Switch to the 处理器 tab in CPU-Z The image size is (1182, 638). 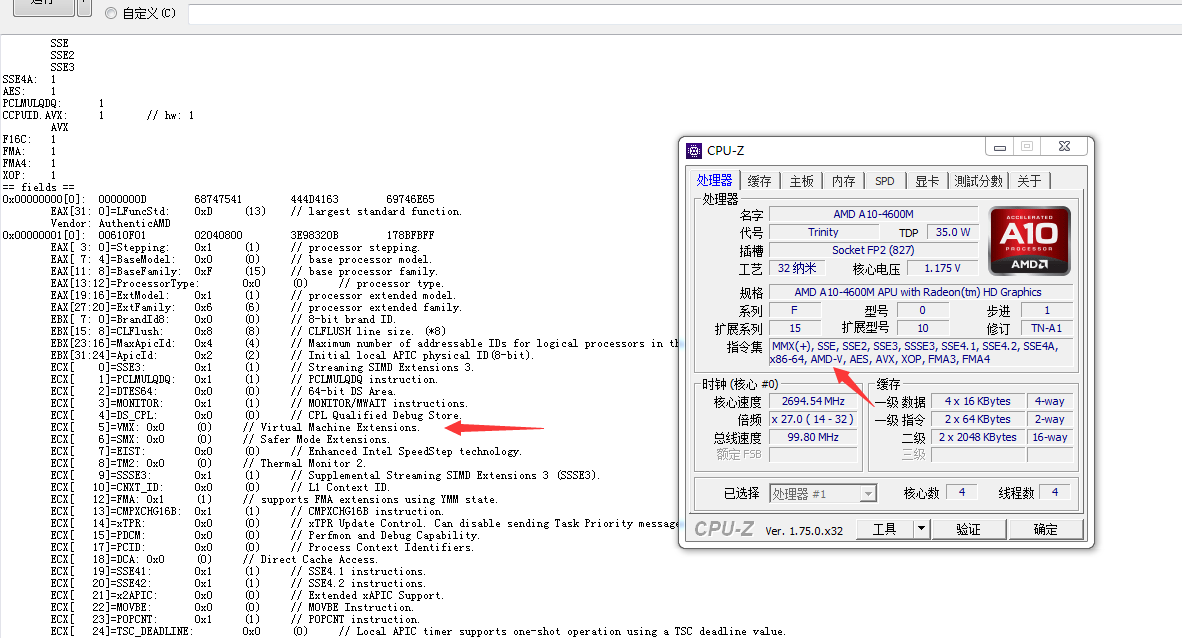pyautogui.click(x=714, y=180)
